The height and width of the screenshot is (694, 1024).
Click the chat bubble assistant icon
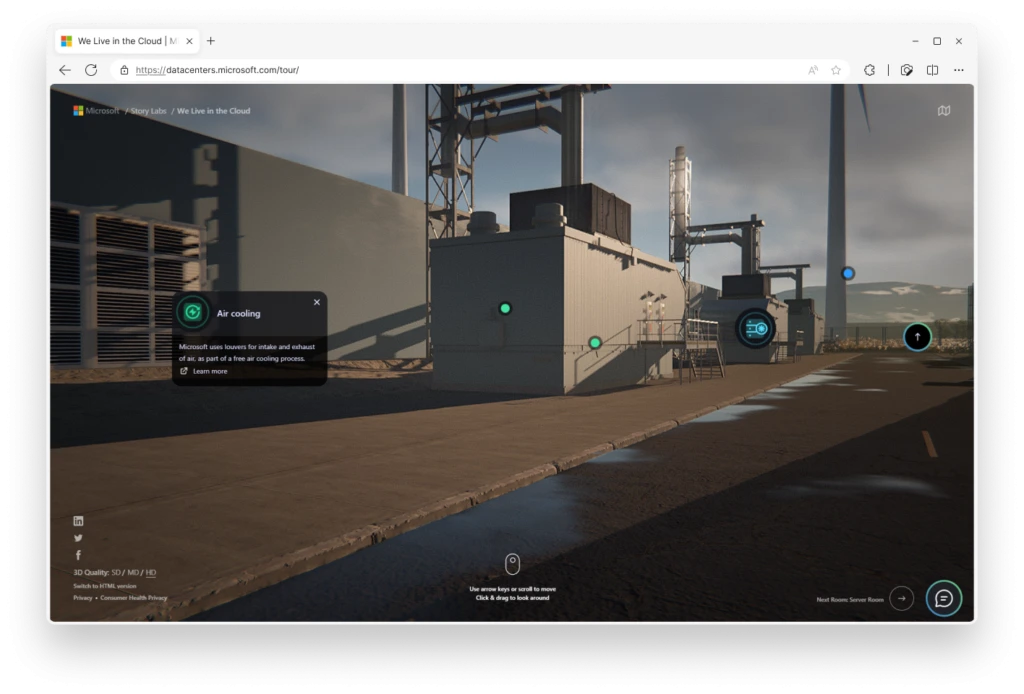[x=943, y=598]
